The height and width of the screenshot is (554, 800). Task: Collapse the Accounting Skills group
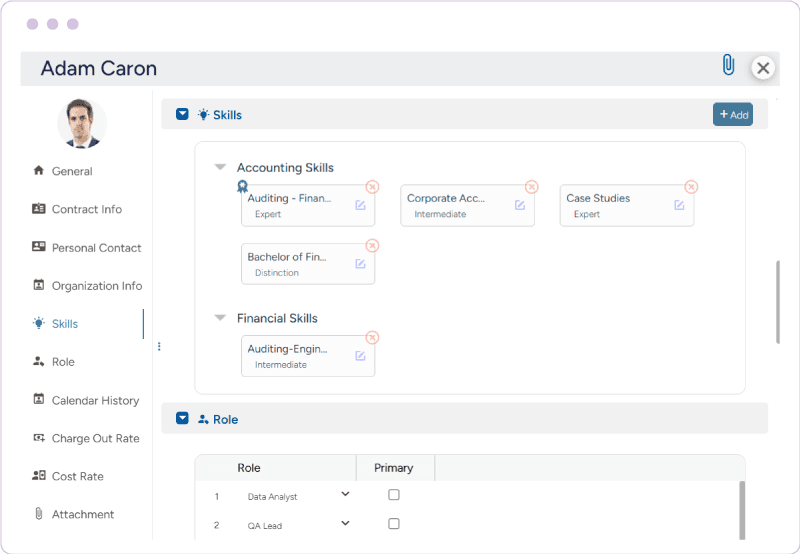220,167
